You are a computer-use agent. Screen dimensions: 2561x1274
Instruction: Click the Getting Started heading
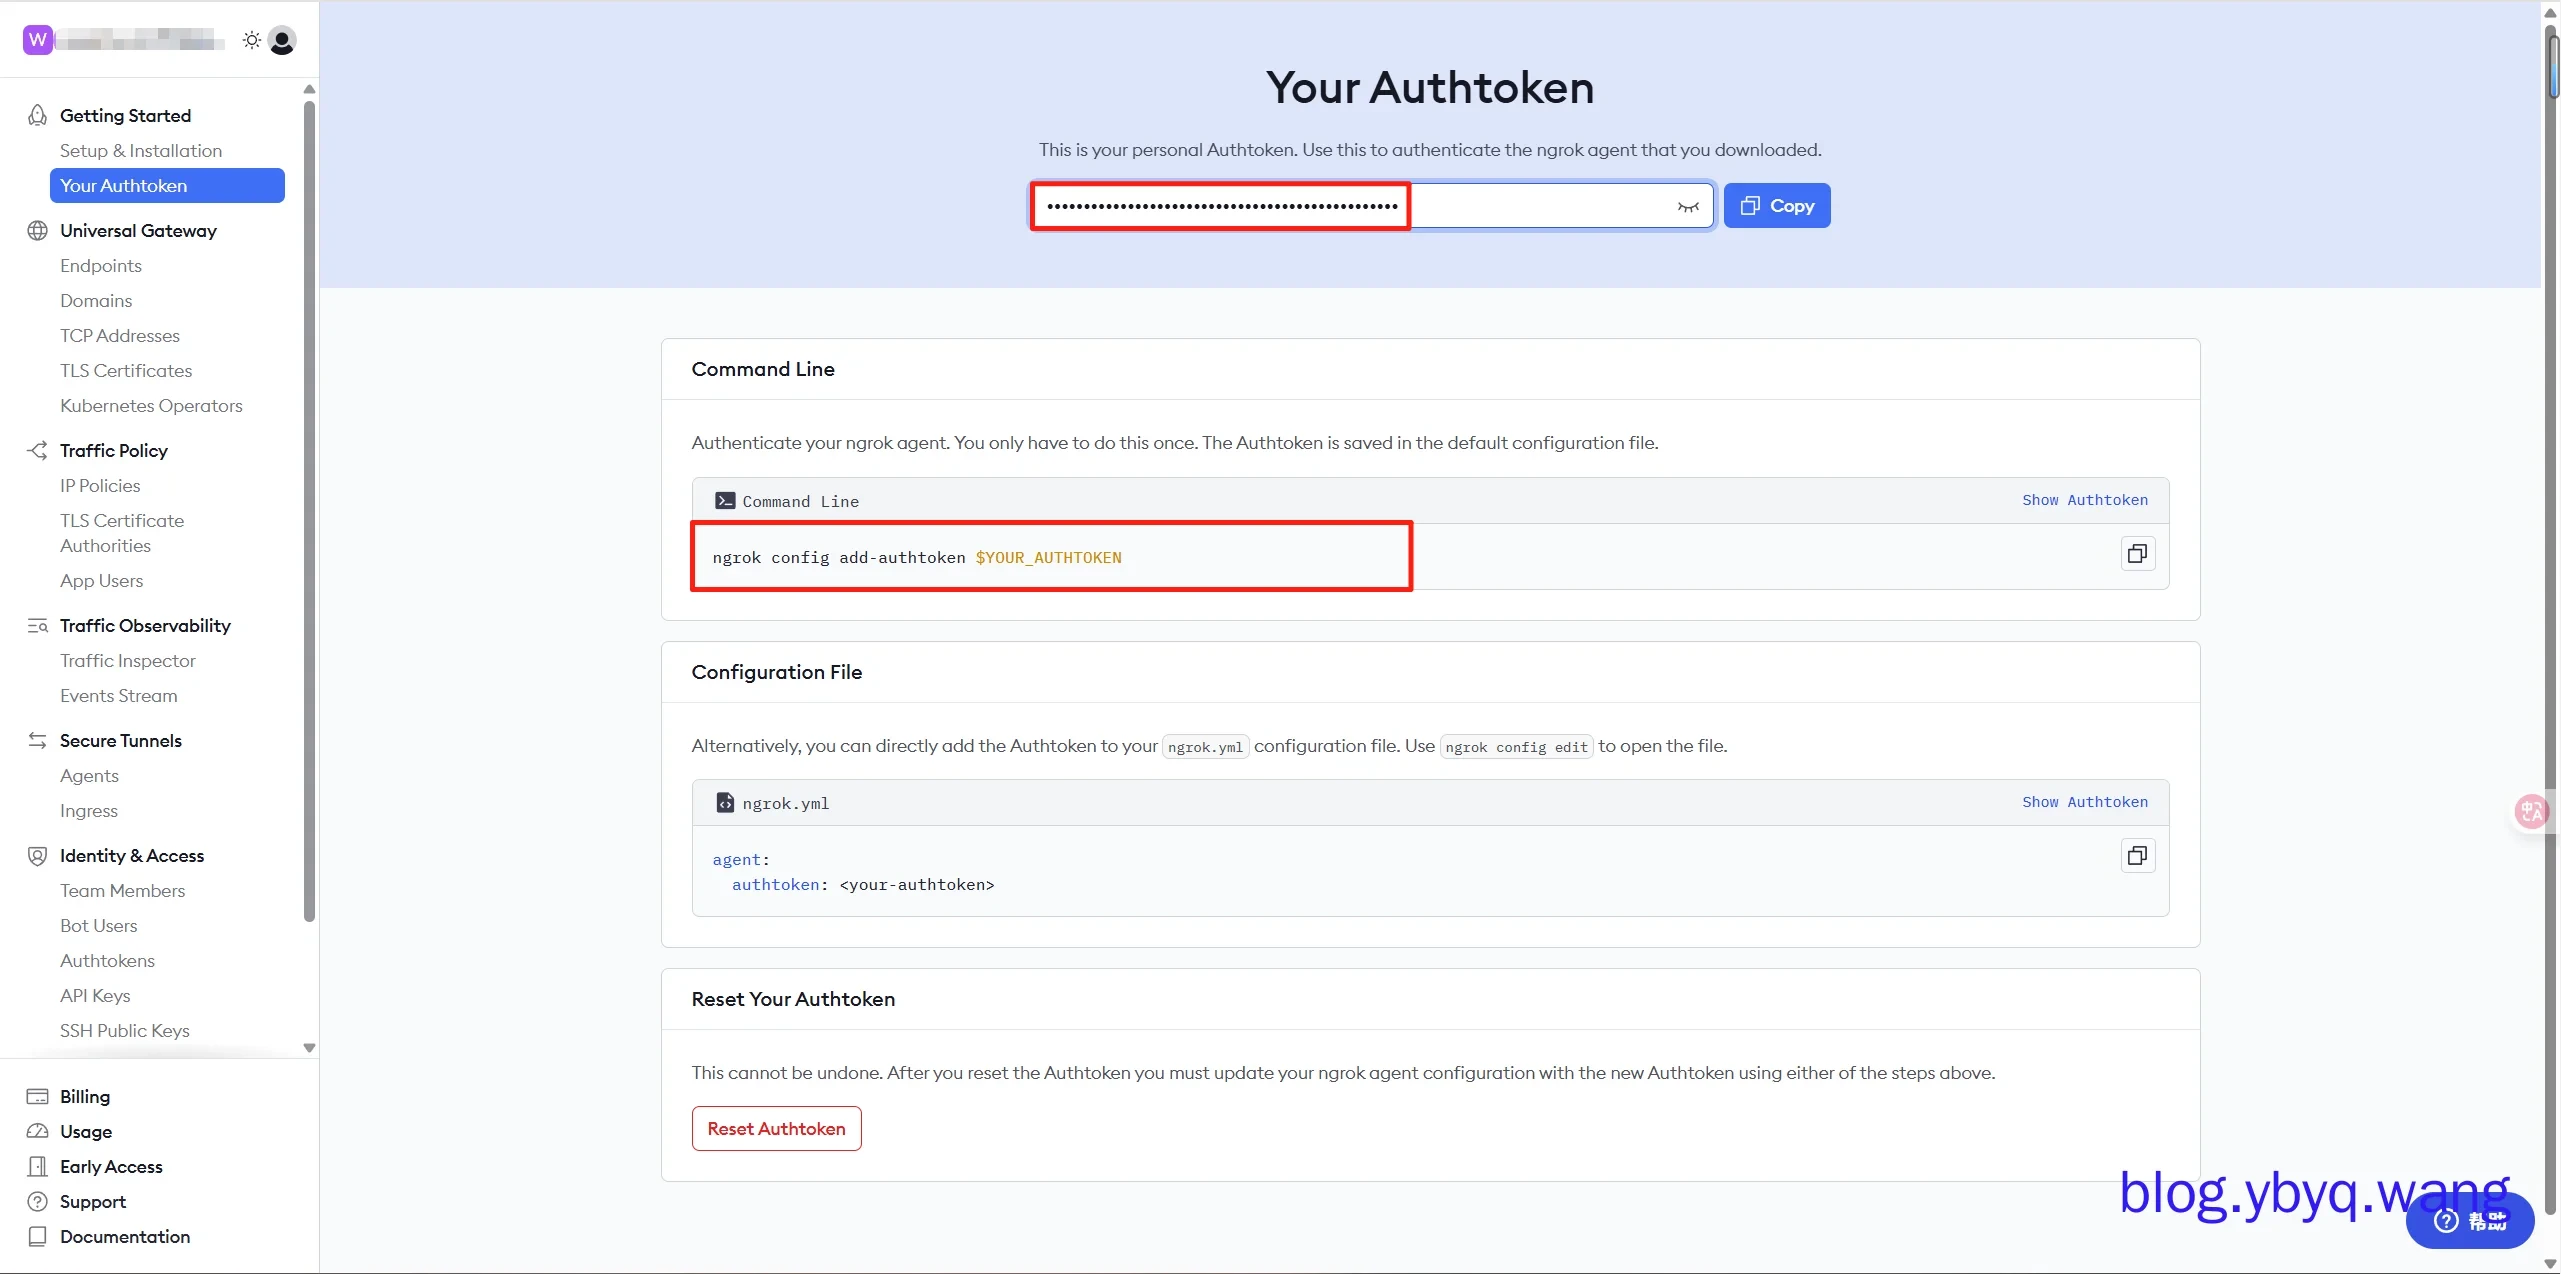click(x=125, y=115)
